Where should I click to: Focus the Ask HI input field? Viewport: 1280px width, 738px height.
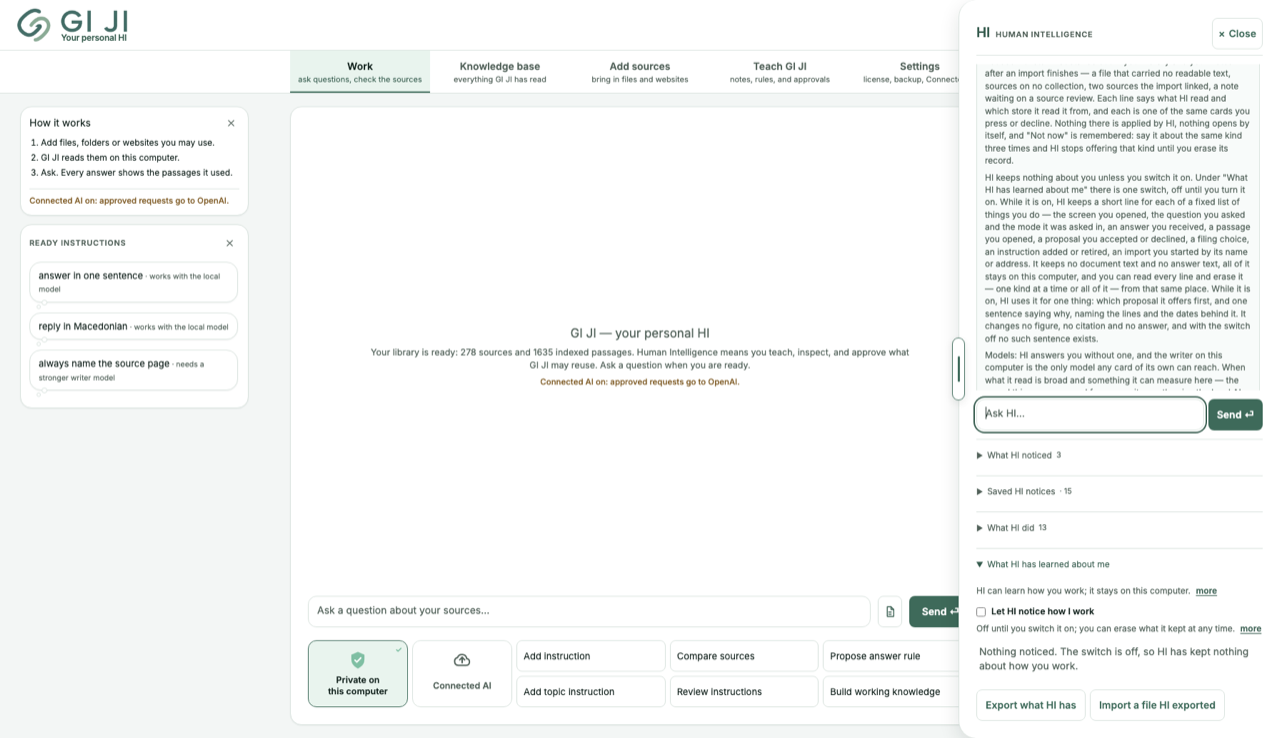[1090, 414]
